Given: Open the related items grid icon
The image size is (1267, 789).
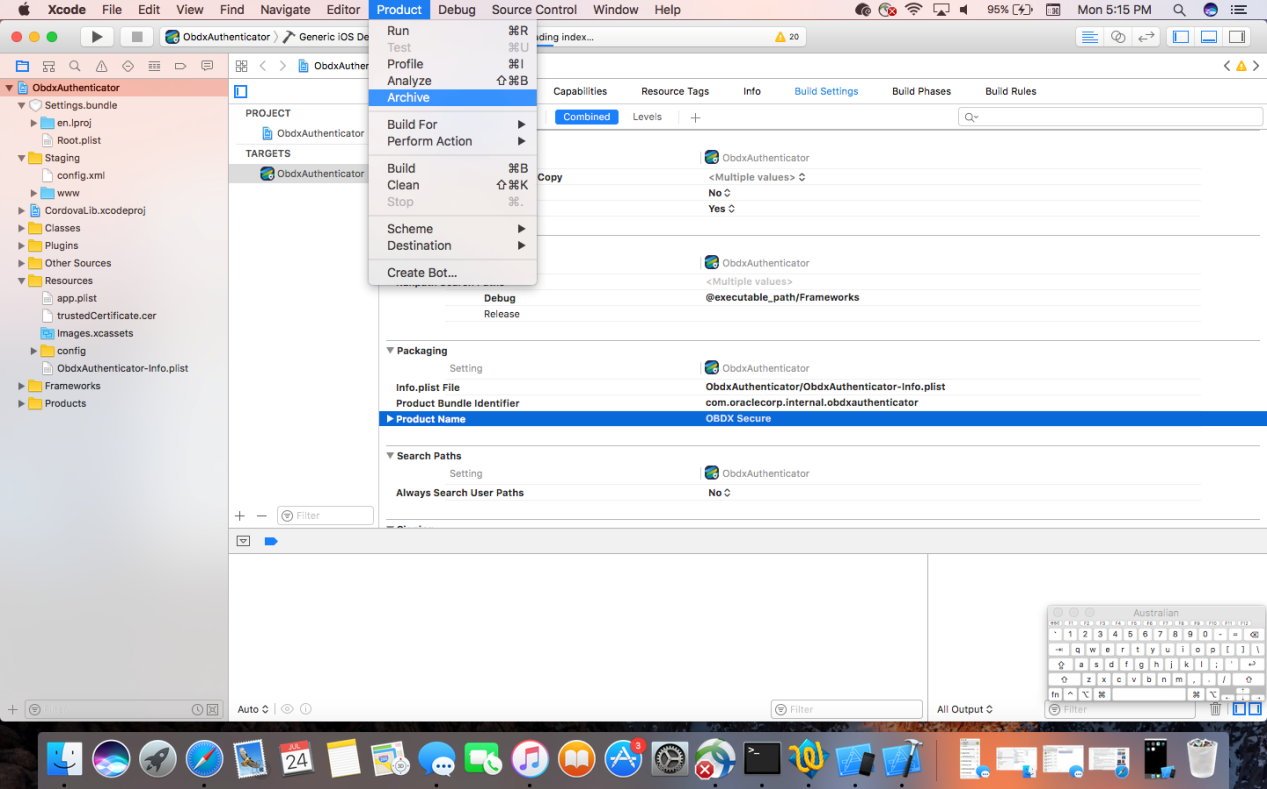Looking at the screenshot, I should pos(241,66).
